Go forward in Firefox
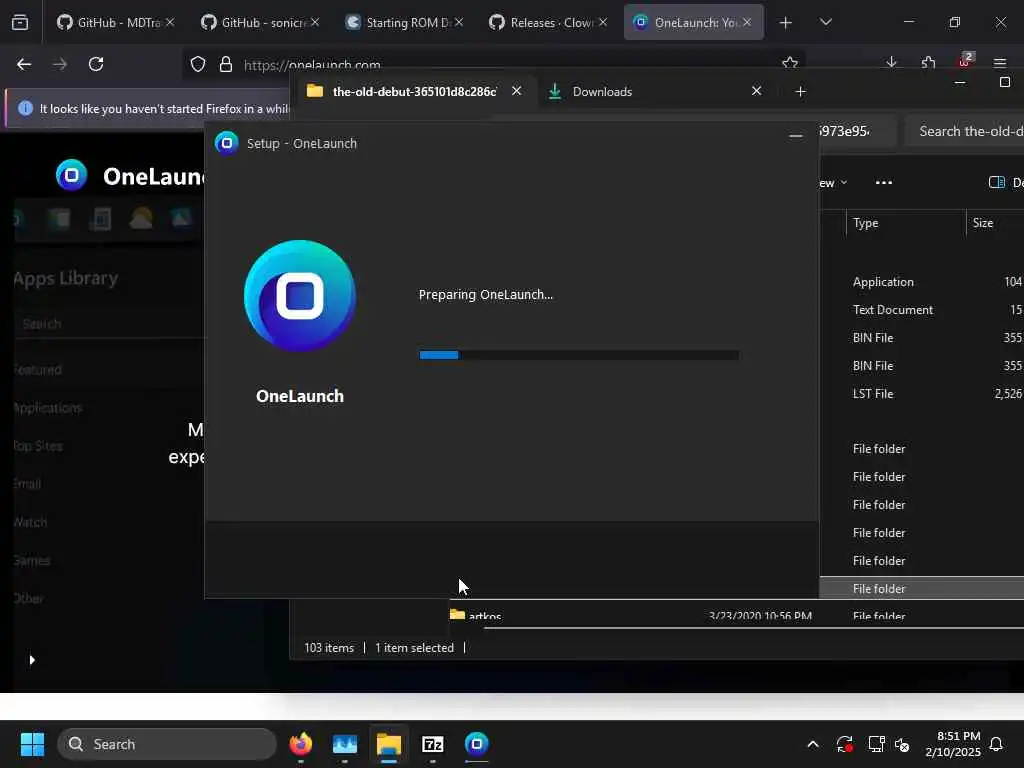Image resolution: width=1024 pixels, height=768 pixels. pos(60,64)
